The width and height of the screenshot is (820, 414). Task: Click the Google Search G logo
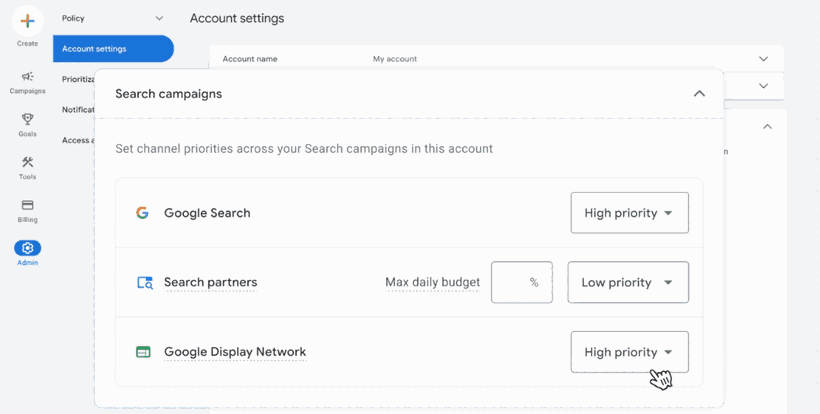[x=142, y=213]
